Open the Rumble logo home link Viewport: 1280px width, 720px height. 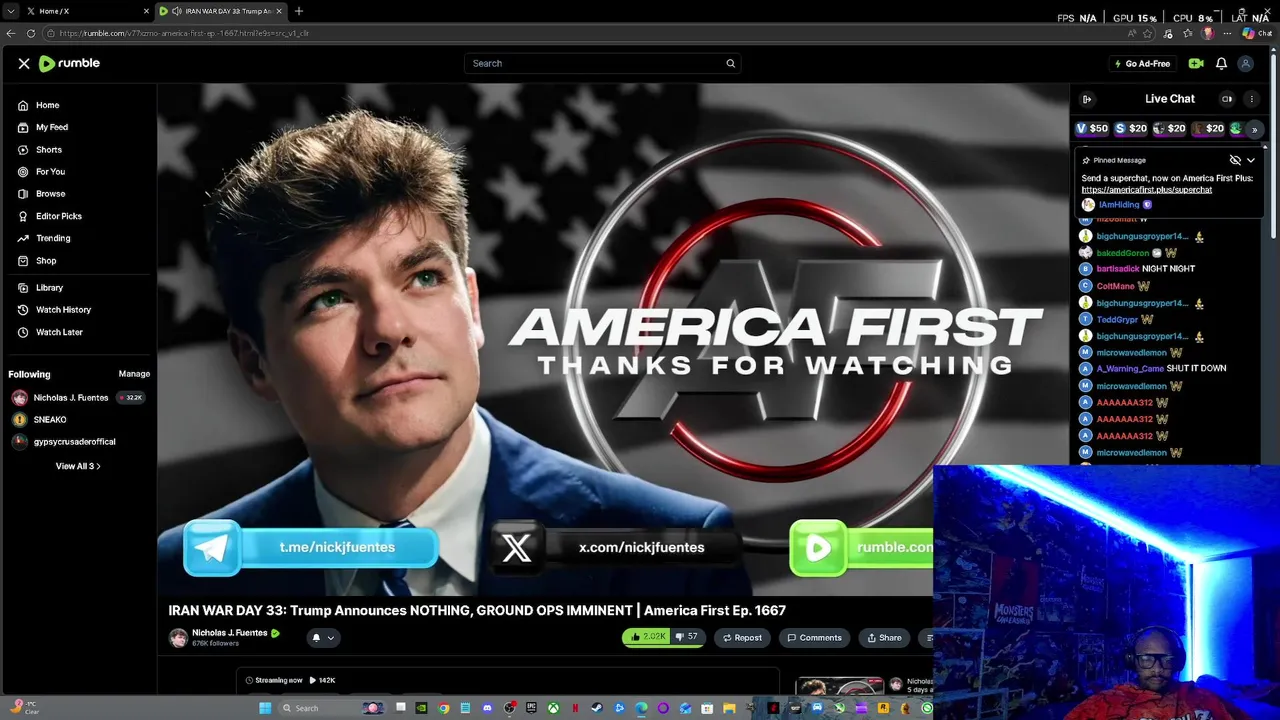click(x=69, y=63)
